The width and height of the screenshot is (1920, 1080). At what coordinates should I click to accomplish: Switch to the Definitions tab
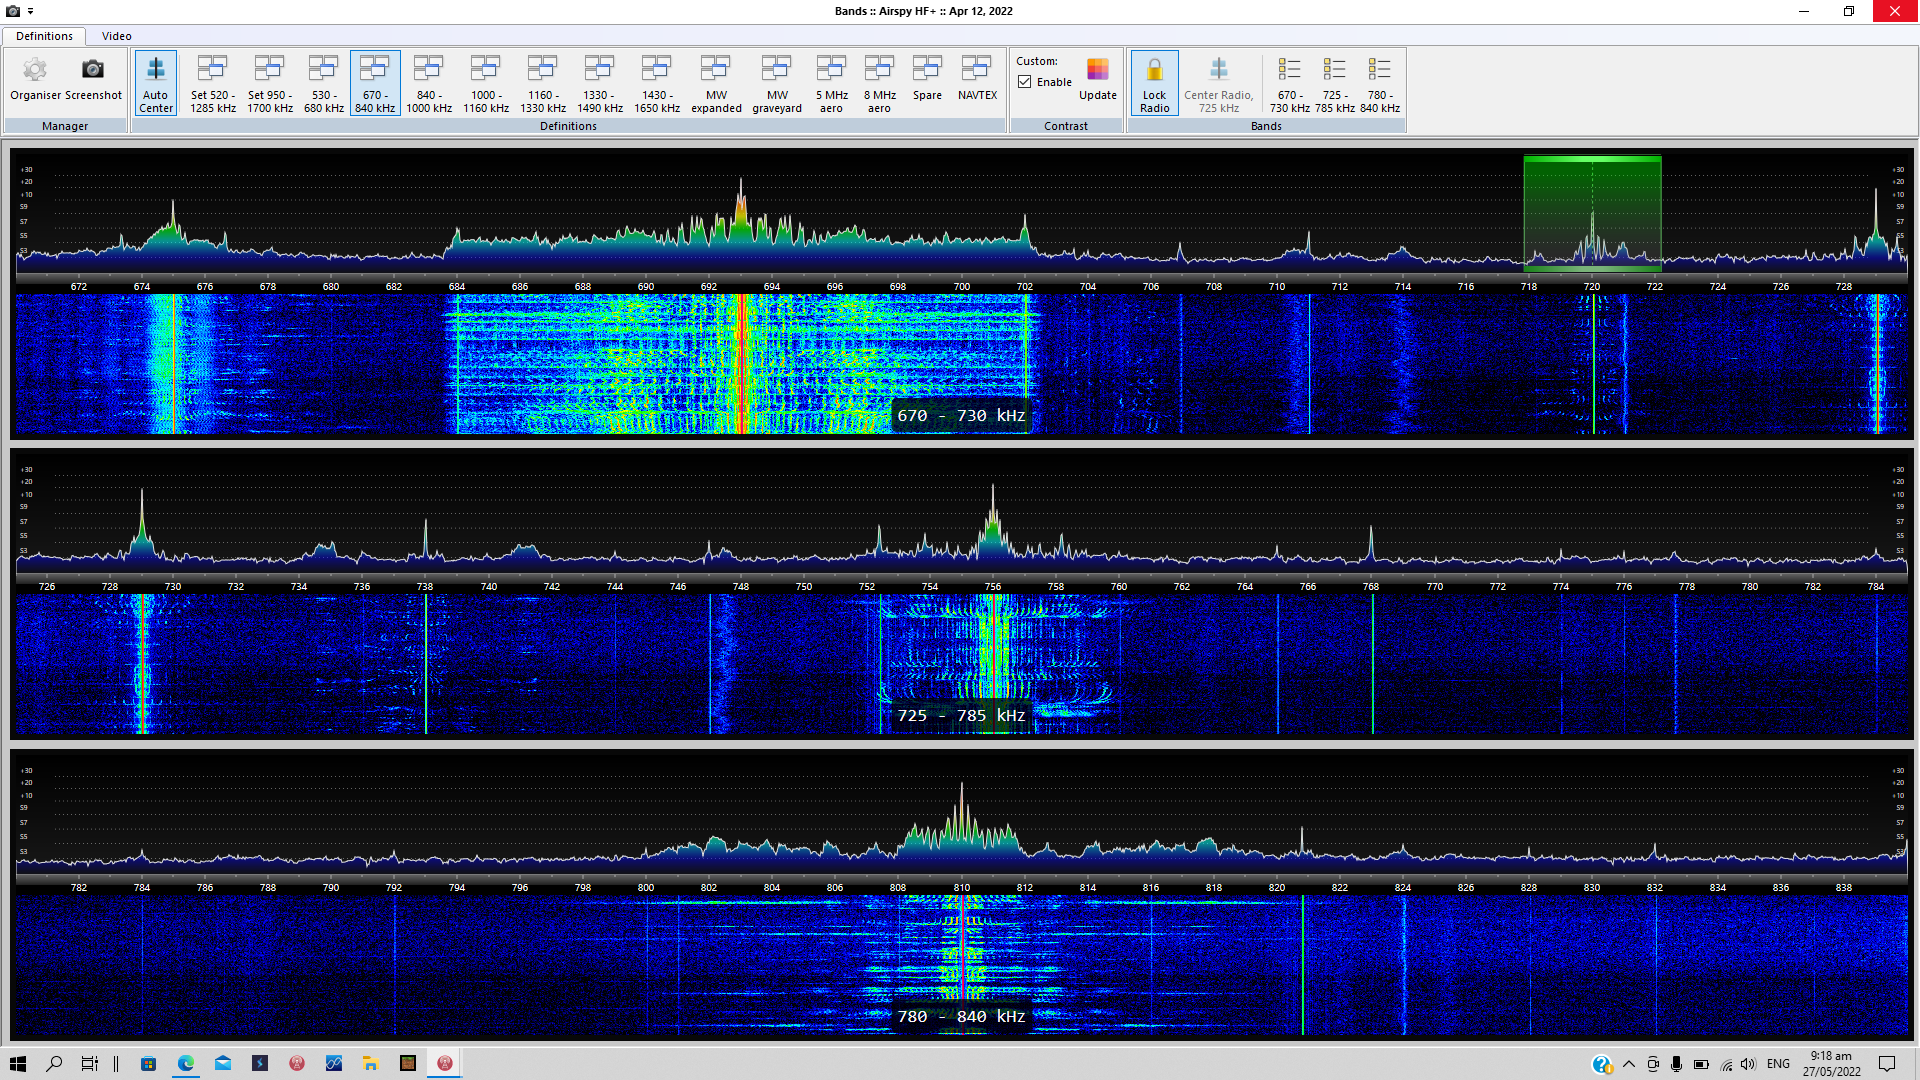pyautogui.click(x=44, y=36)
